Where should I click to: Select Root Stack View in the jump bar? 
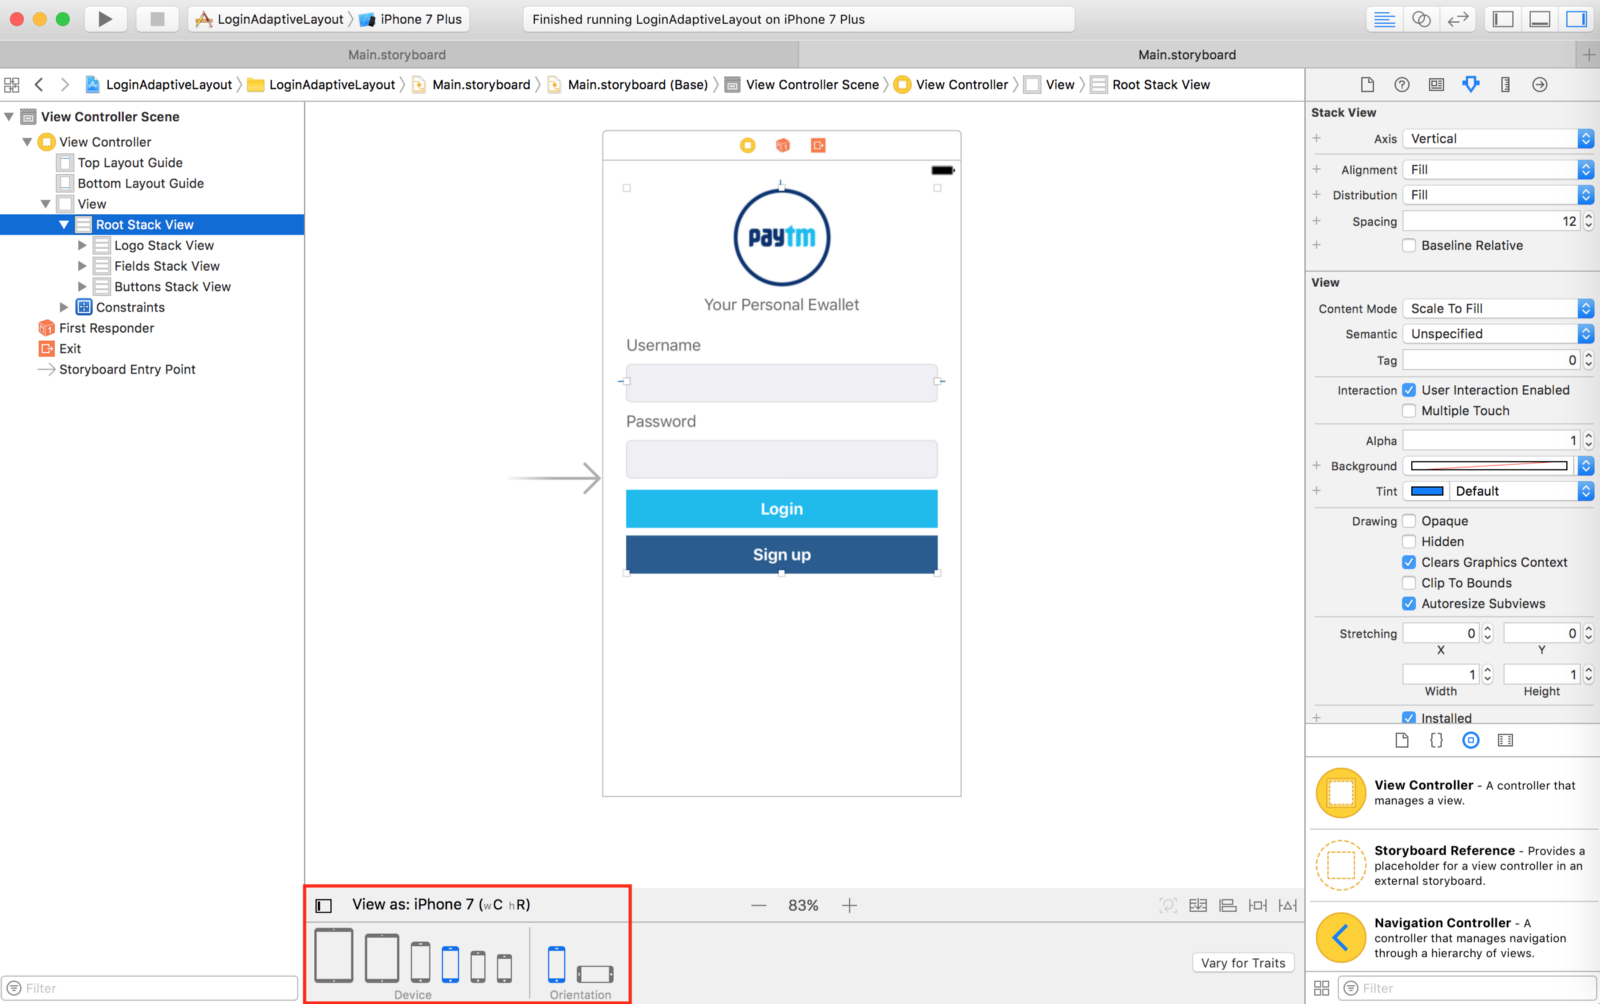point(1150,85)
